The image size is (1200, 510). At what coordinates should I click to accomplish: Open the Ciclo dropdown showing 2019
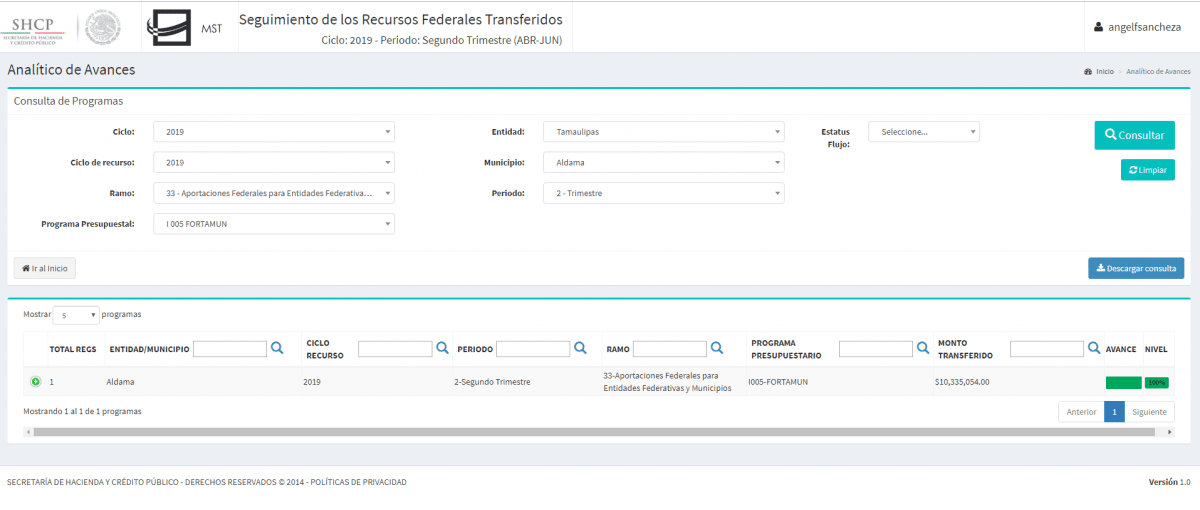[x=273, y=132]
